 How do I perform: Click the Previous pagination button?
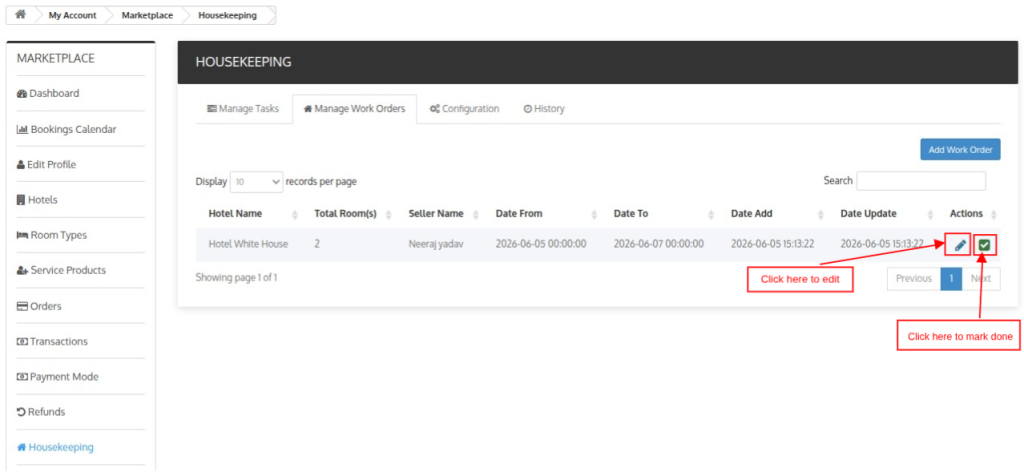914,279
